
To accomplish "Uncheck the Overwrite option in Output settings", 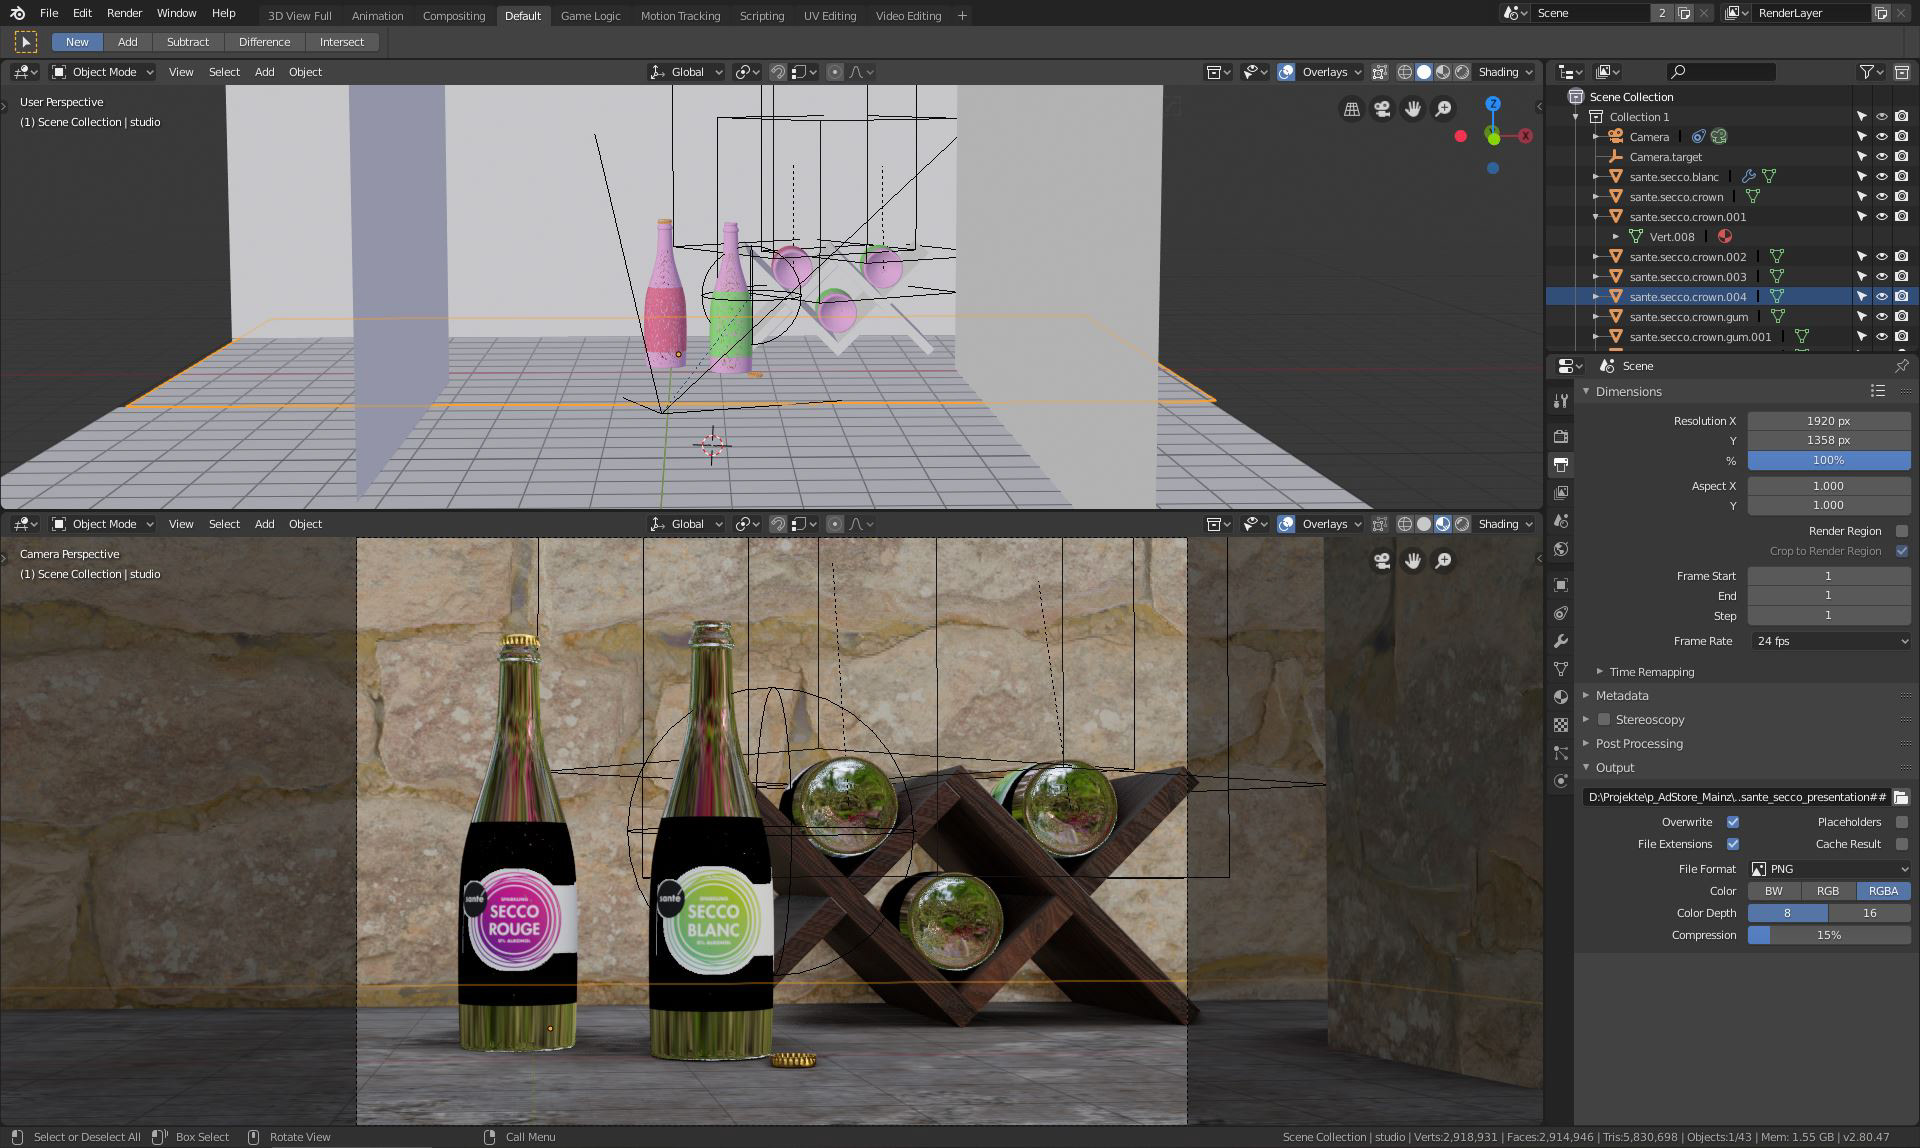I will 1733,821.
